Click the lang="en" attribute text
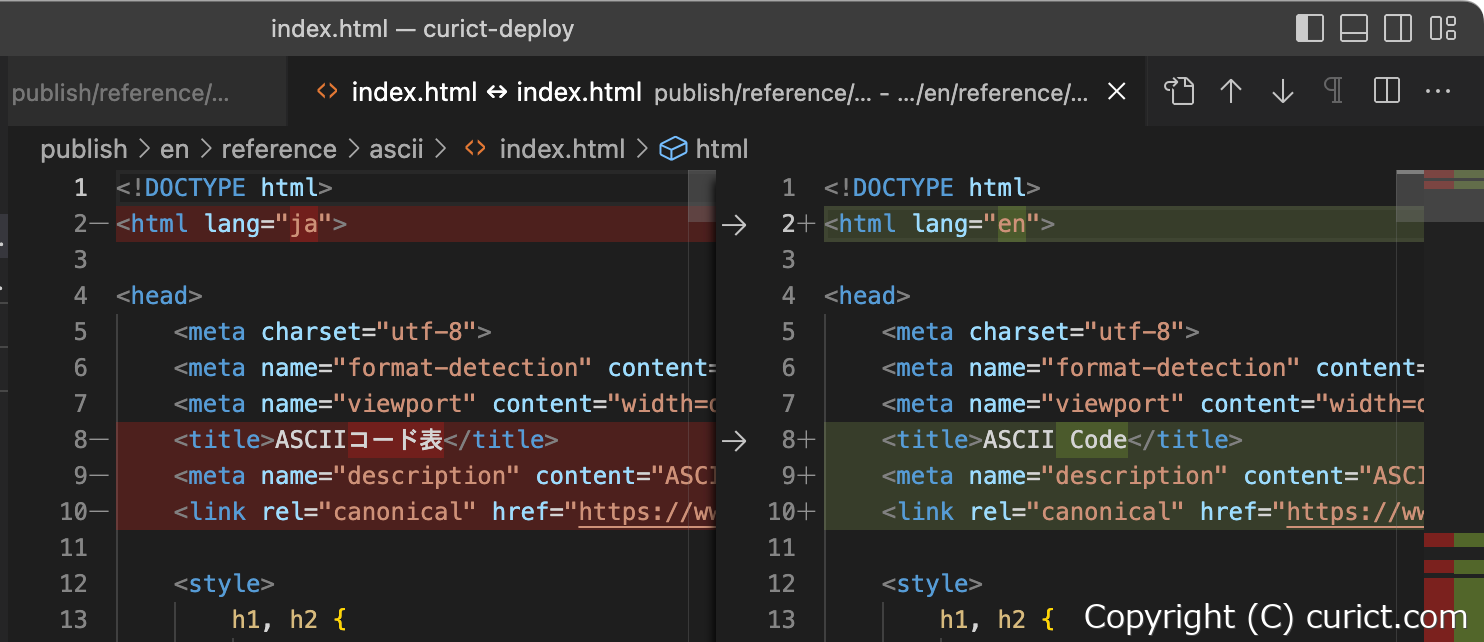Screen dimensions: 1484x642 (x=977, y=224)
